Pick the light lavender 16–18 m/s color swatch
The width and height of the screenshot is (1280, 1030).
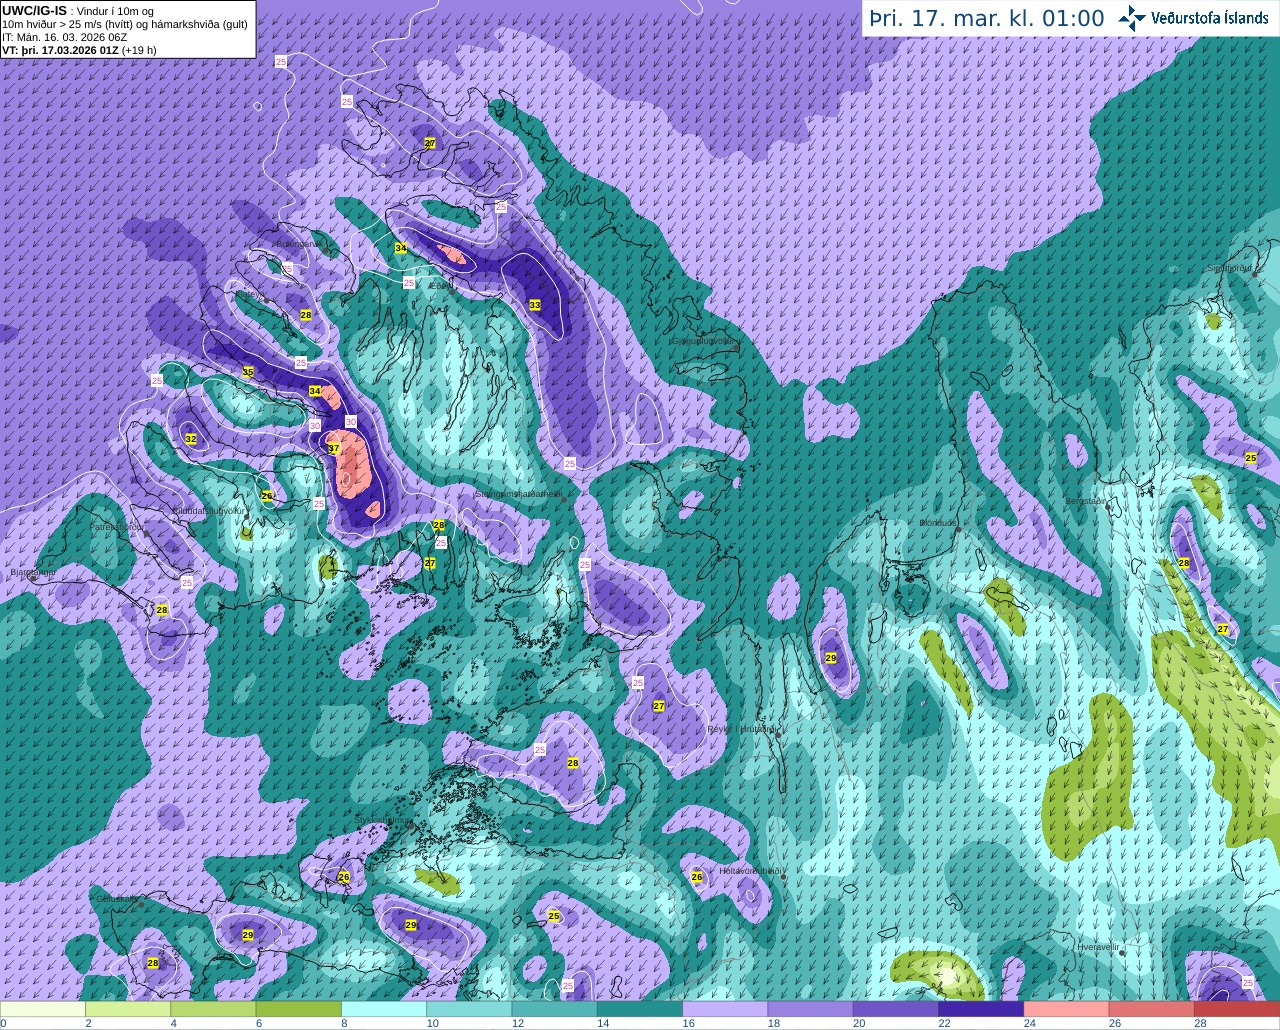pos(725,1009)
